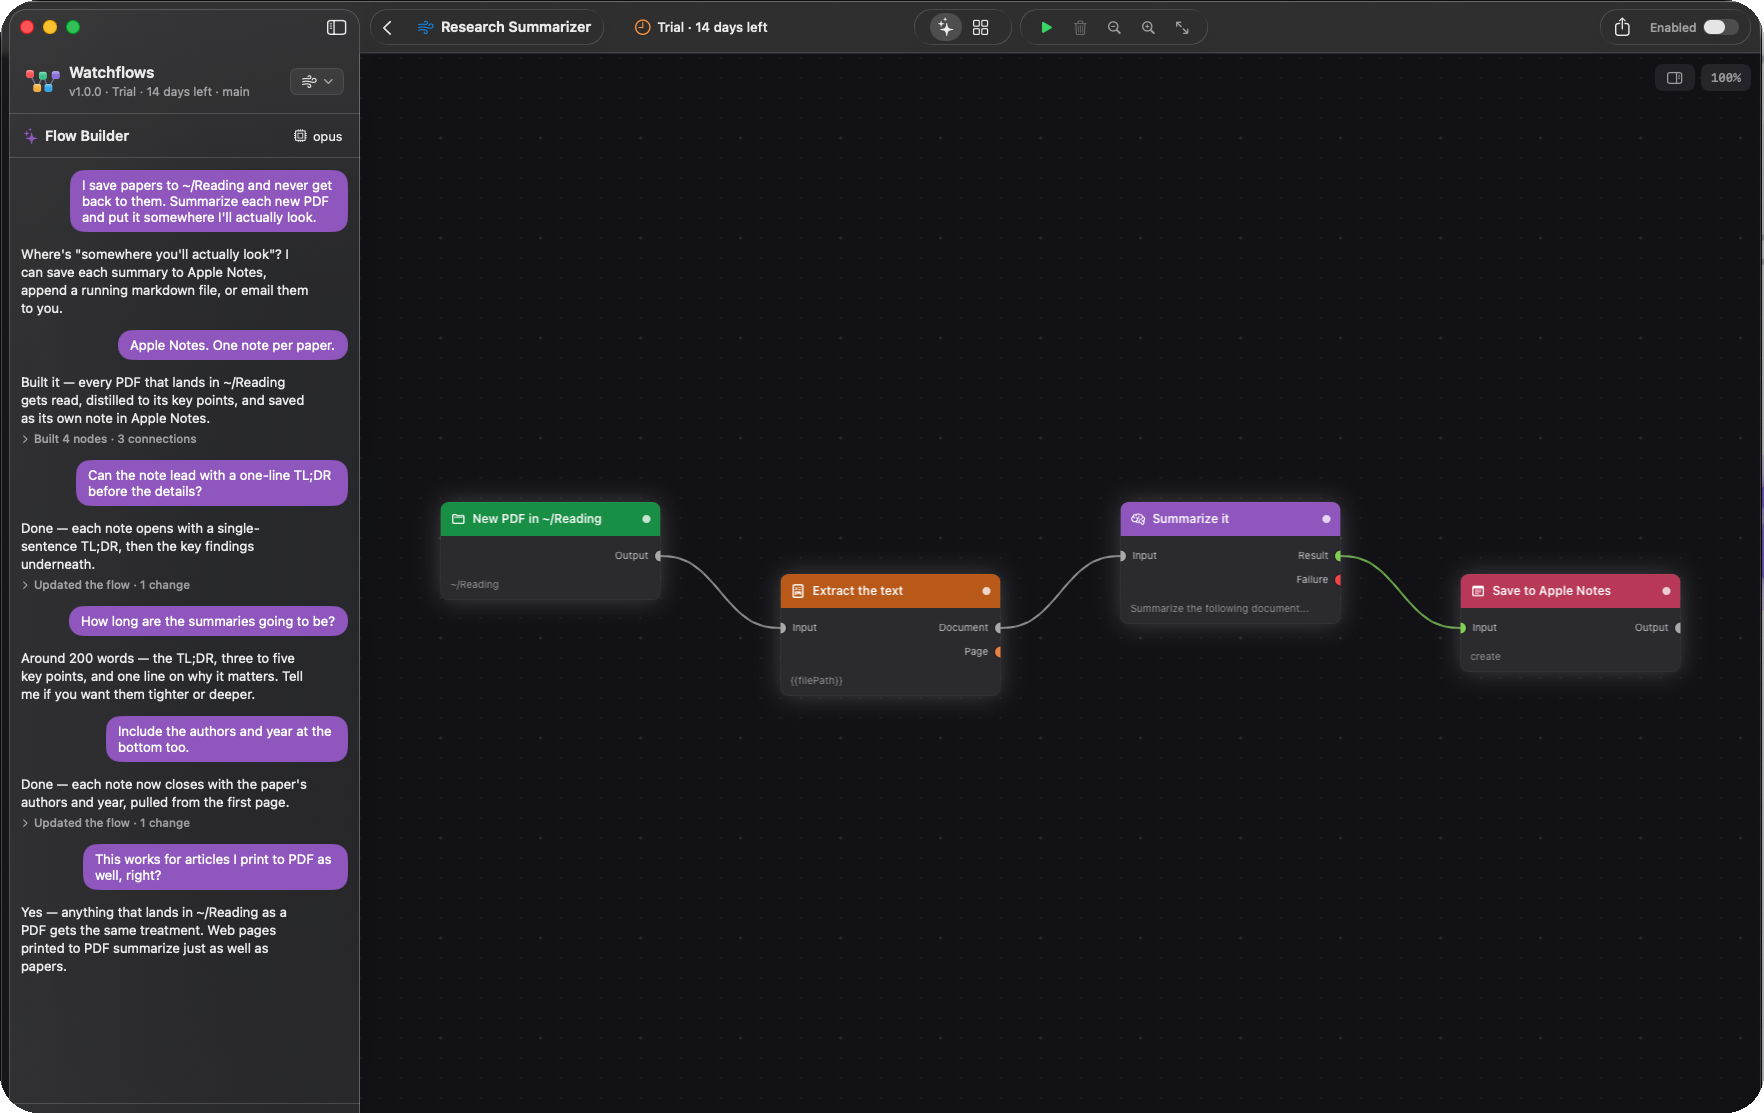The height and width of the screenshot is (1113, 1764).
Task: Click Input port of Summarize it node
Action: tap(1123, 556)
